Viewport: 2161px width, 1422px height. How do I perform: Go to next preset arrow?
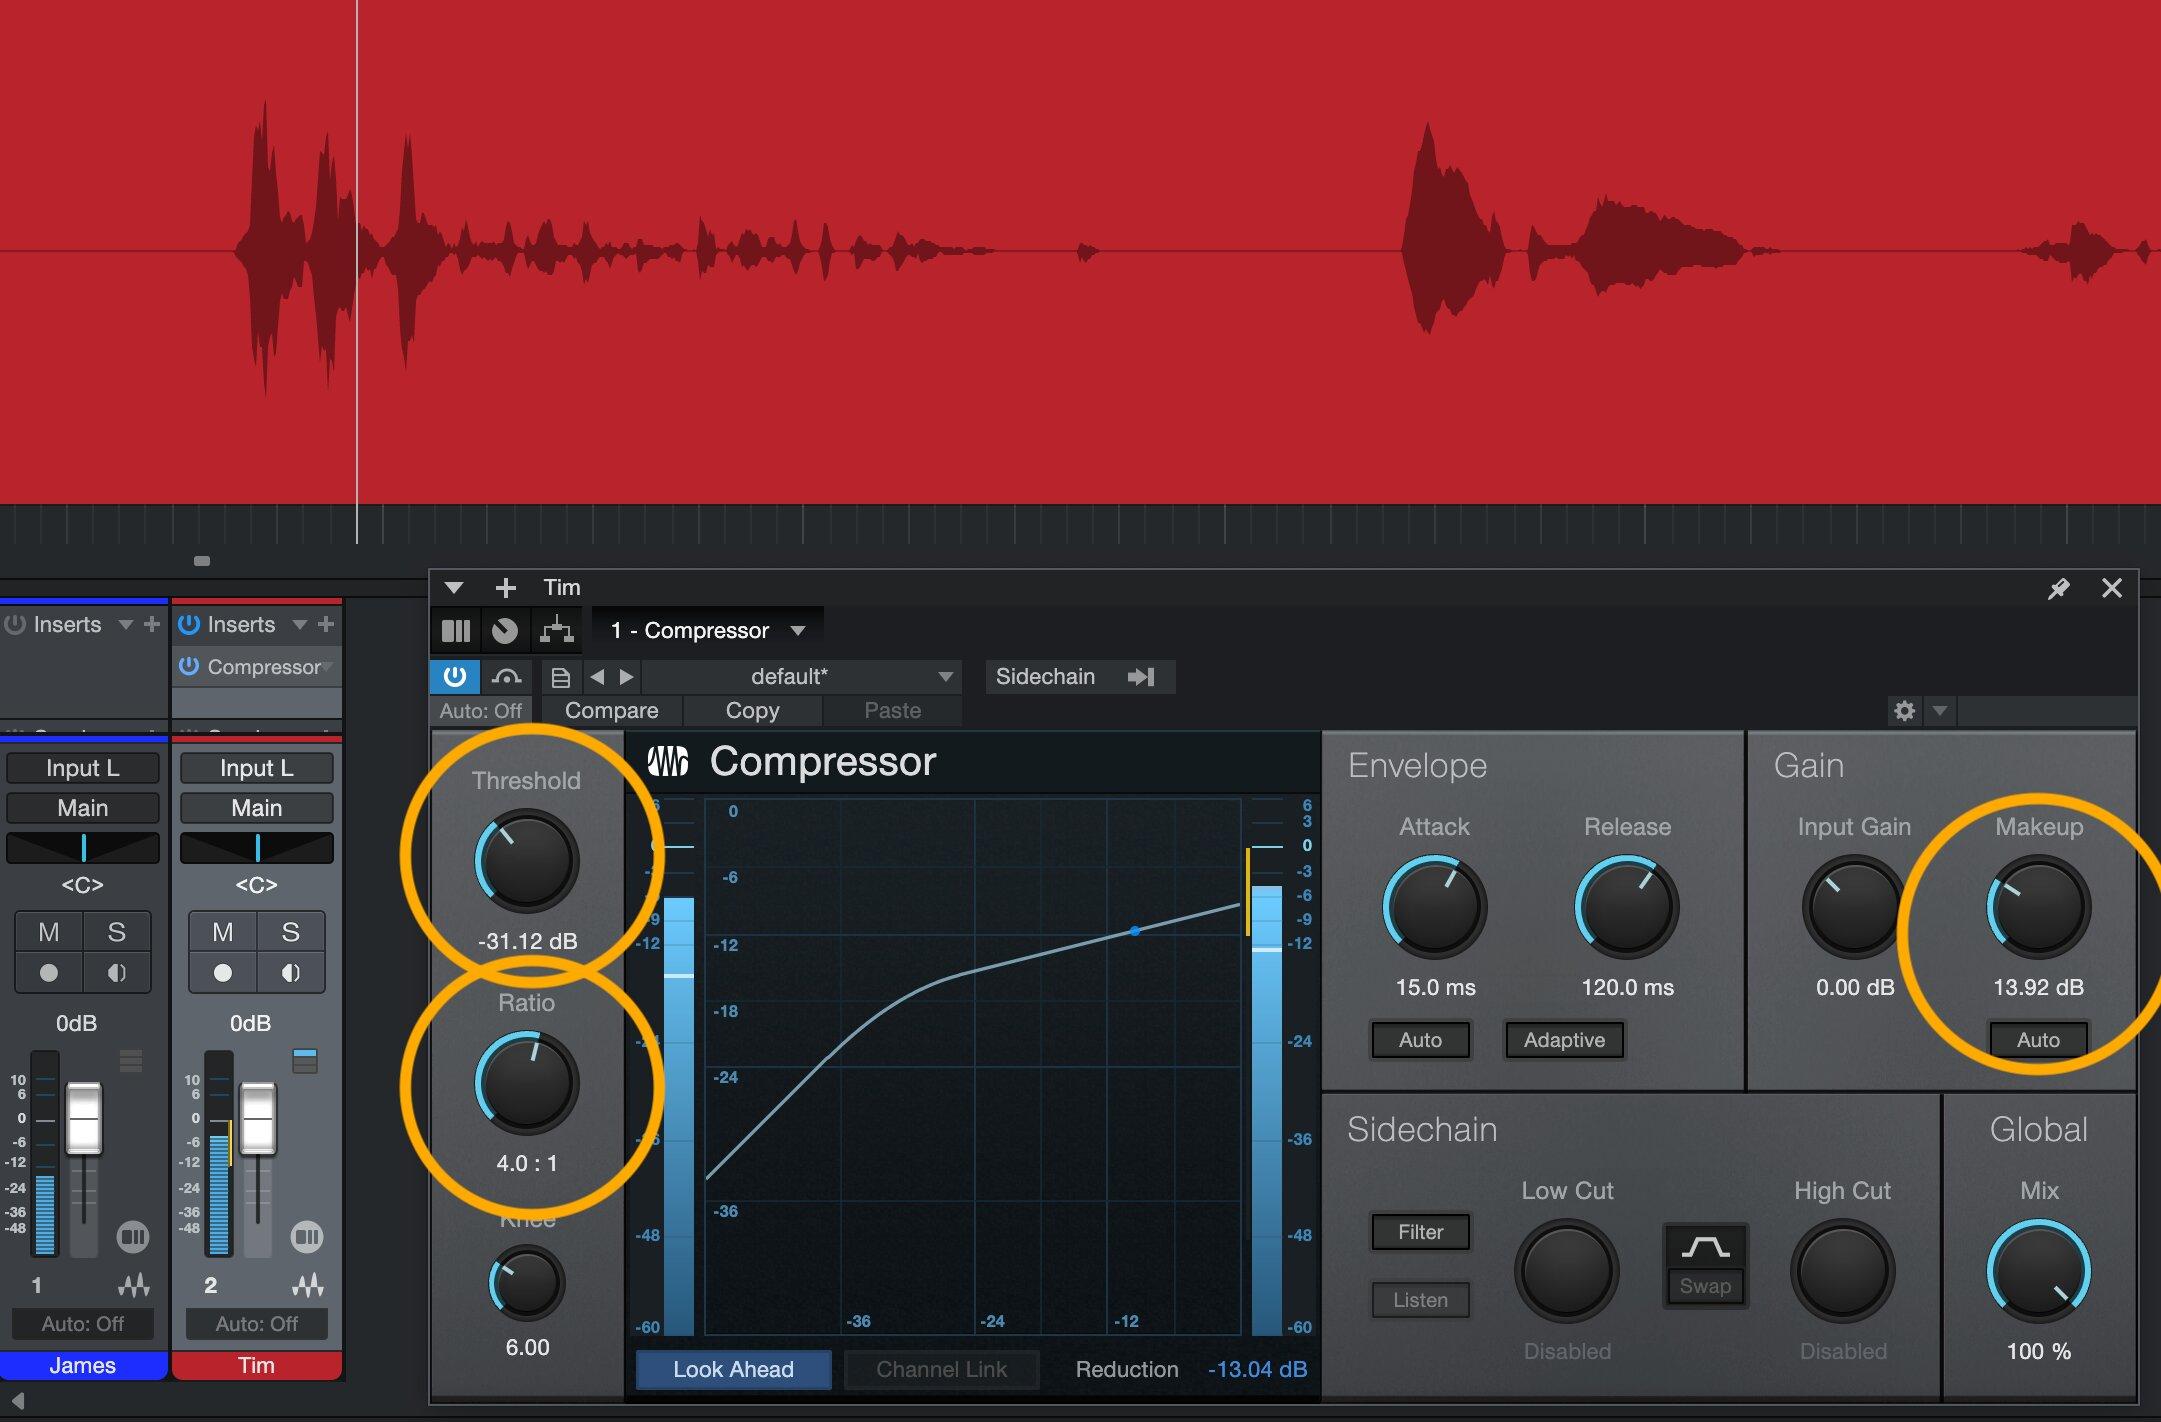pyautogui.click(x=626, y=677)
